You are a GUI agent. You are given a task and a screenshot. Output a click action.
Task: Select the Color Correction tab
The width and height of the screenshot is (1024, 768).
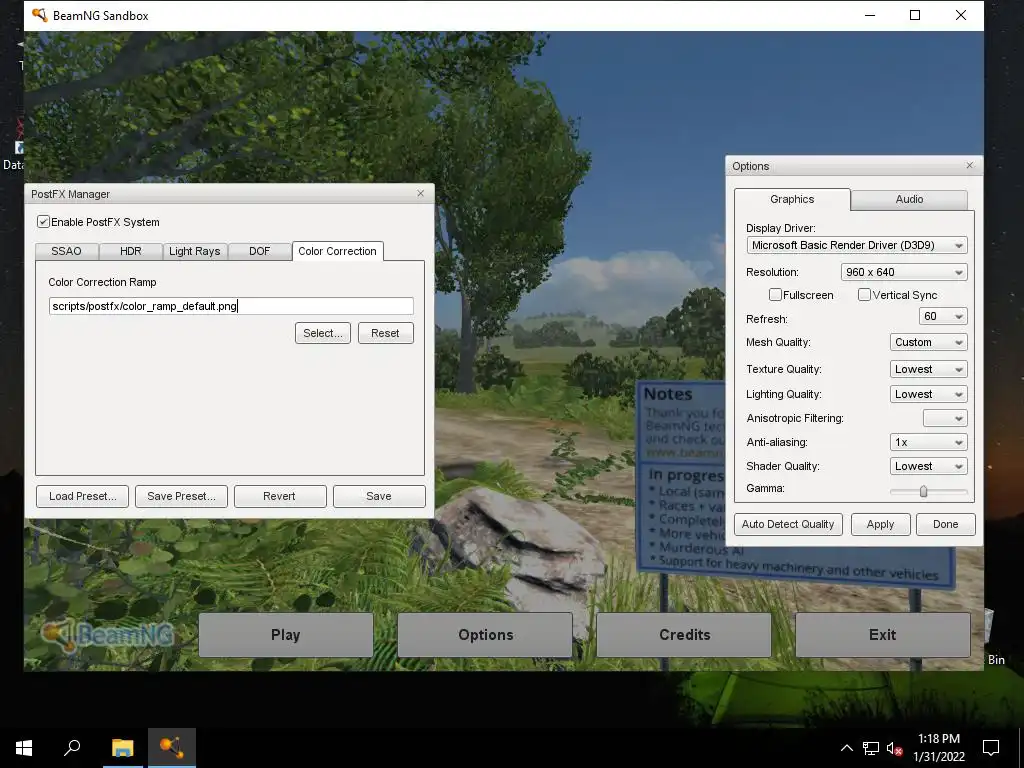pyautogui.click(x=338, y=251)
